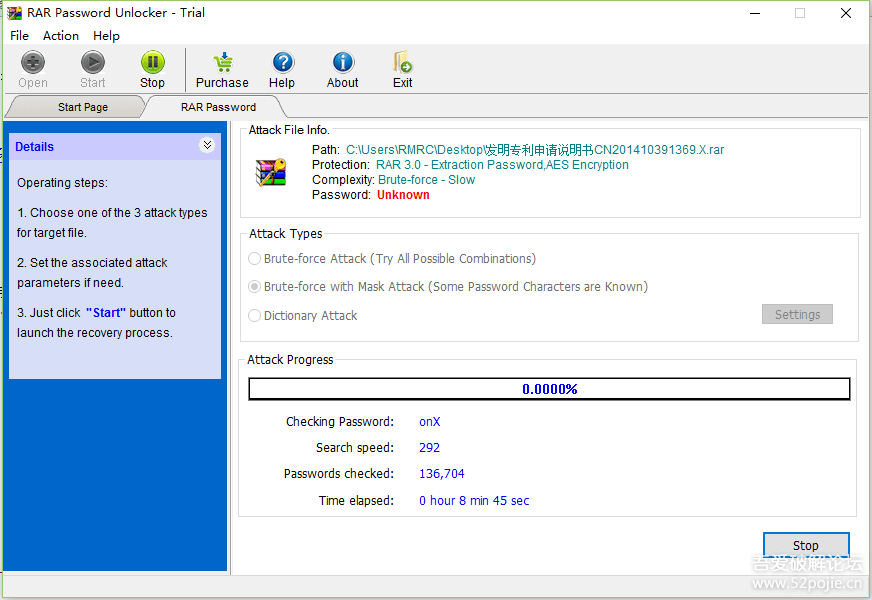The image size is (872, 600).
Task: Choose the Dictionary Attack radio button
Action: [x=255, y=316]
